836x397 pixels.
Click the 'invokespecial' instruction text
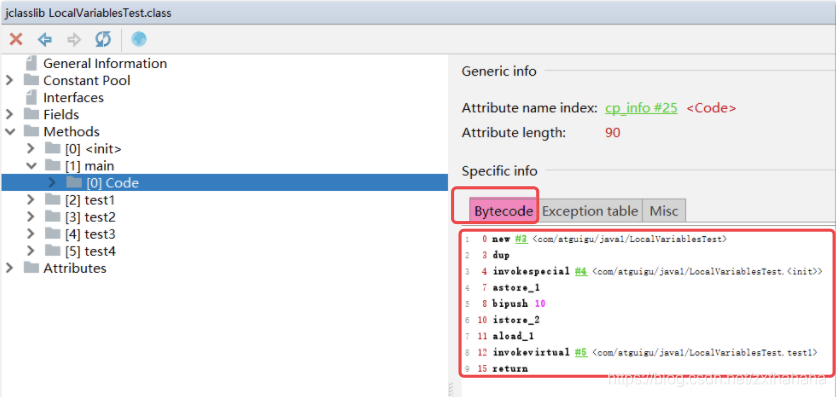click(x=531, y=272)
